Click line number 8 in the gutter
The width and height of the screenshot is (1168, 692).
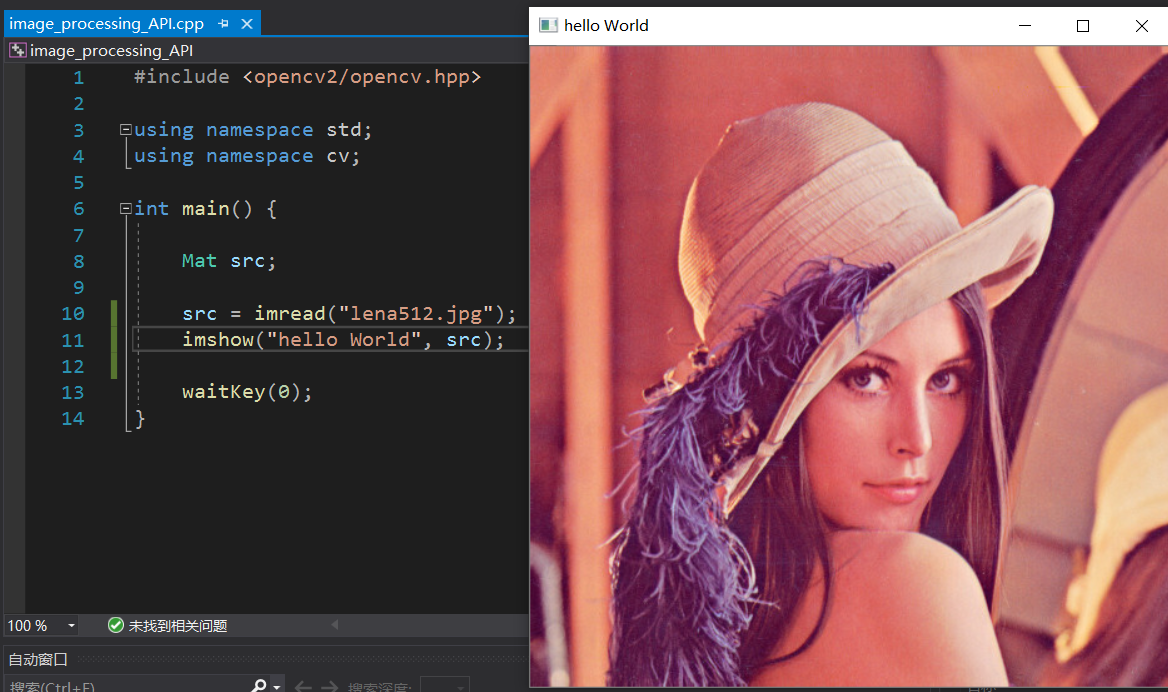click(x=78, y=261)
